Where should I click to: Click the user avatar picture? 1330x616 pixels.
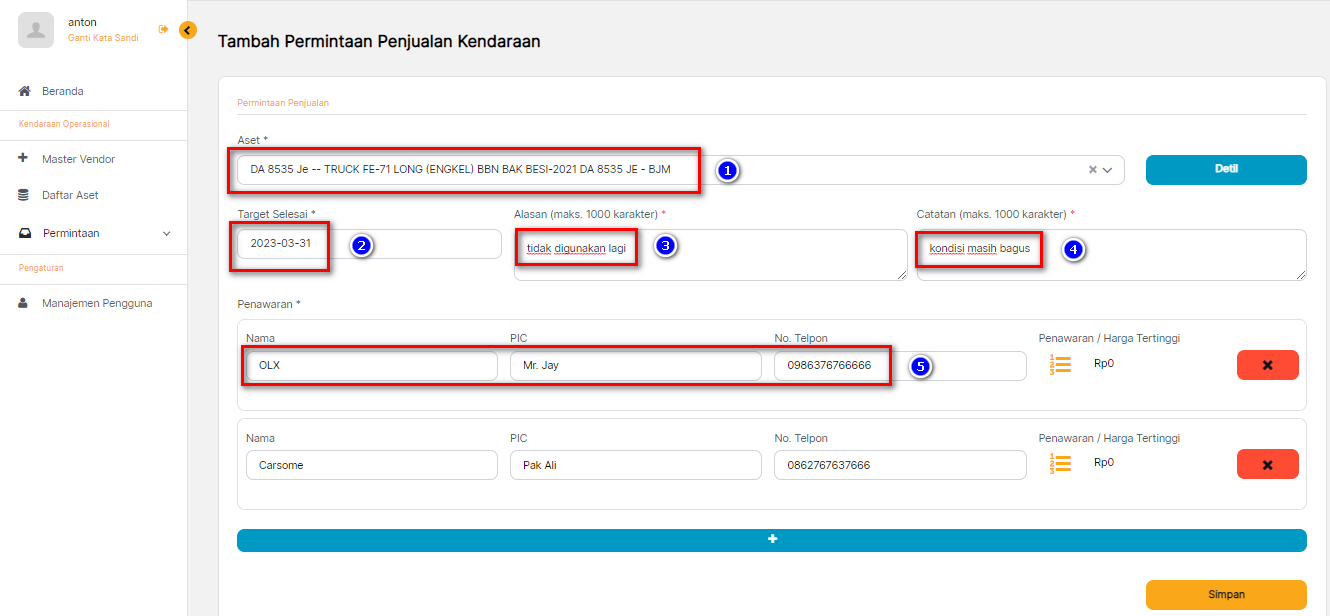pos(36,30)
